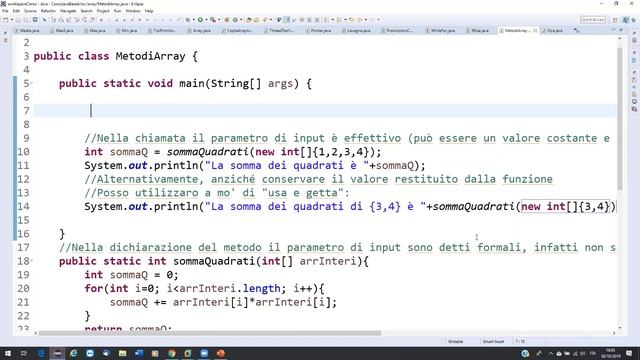This screenshot has width=640, height=360.
Task: Minimize the editor area
Action: (613, 30)
